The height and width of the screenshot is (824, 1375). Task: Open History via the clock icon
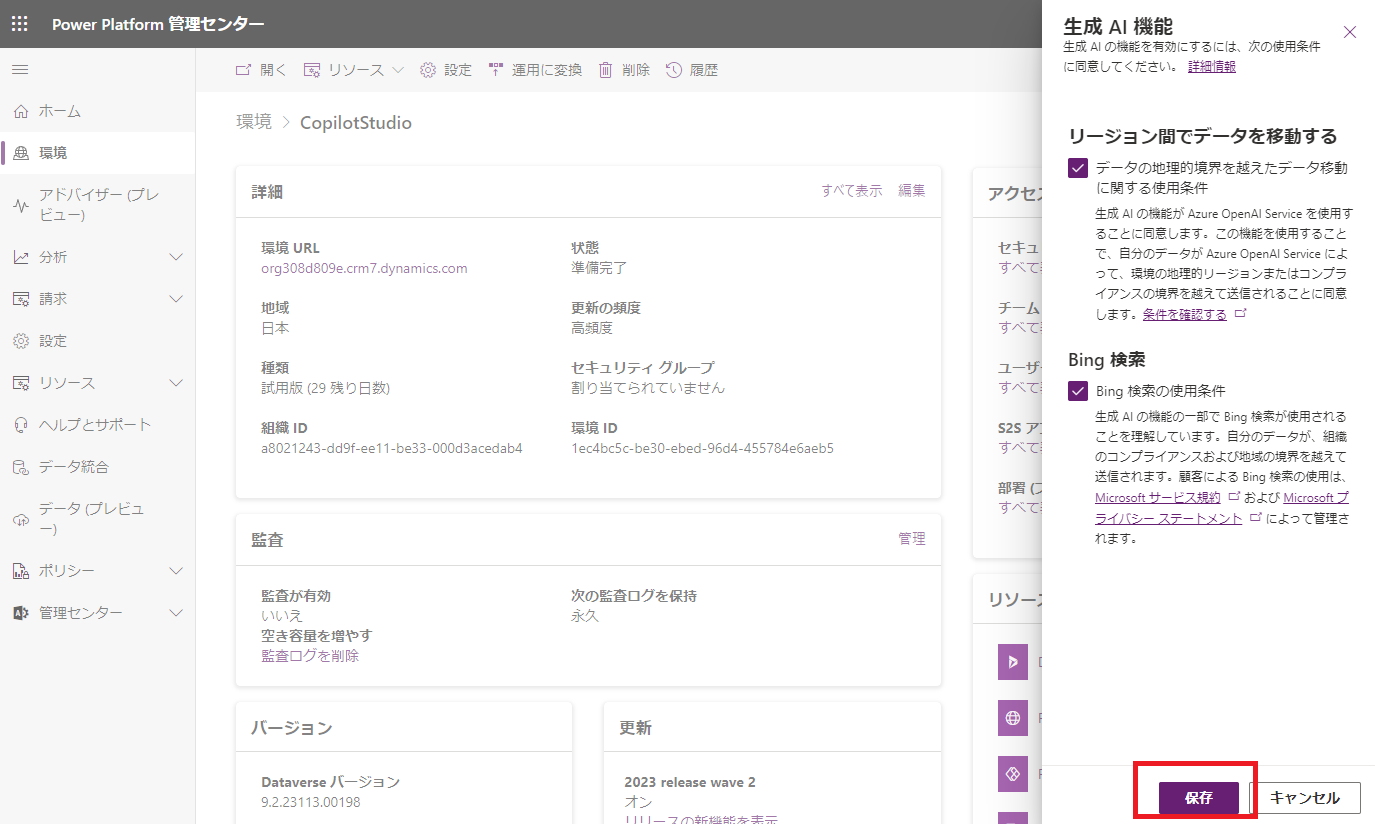tap(674, 70)
